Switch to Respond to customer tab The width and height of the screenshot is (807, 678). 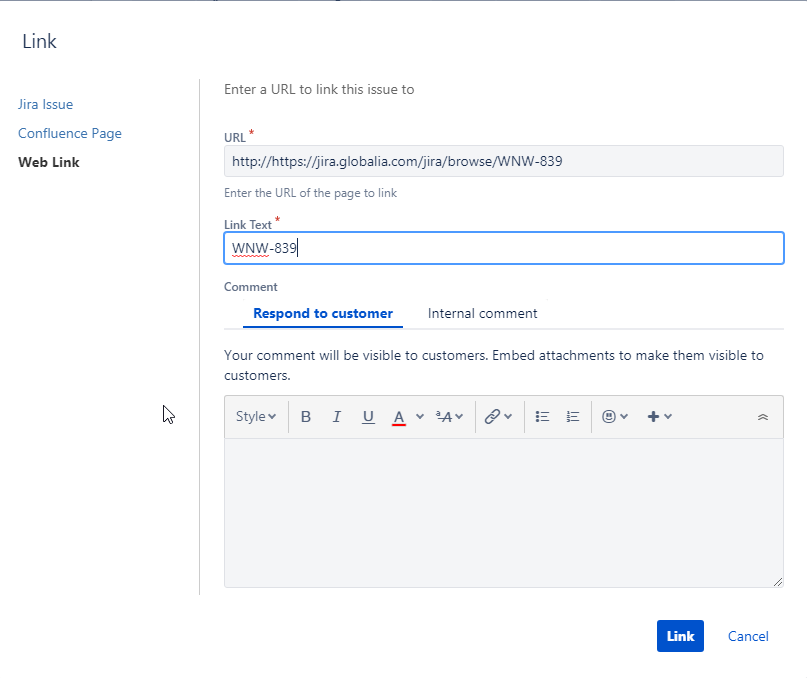point(323,314)
